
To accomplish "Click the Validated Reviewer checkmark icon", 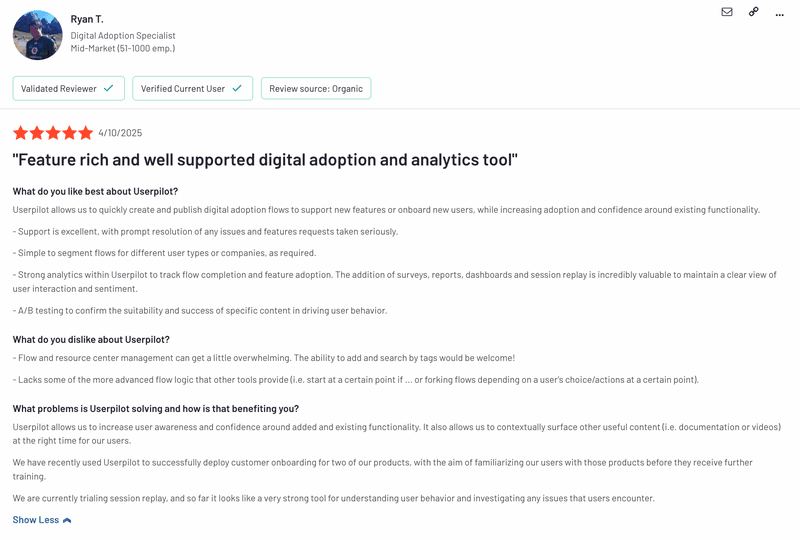I will tap(109, 88).
